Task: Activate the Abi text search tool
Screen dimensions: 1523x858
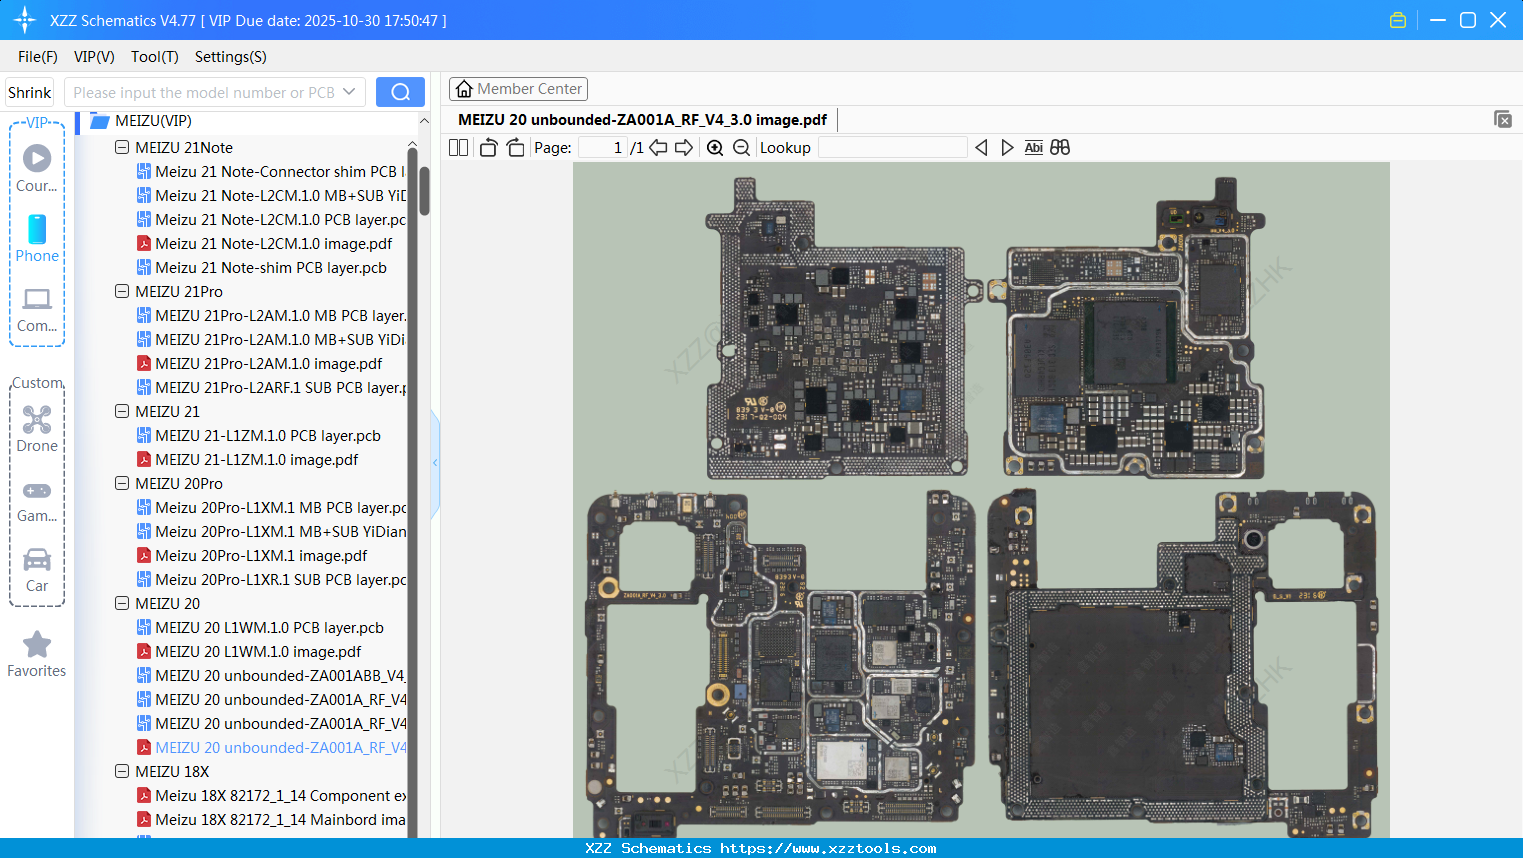Action: pos(1033,147)
